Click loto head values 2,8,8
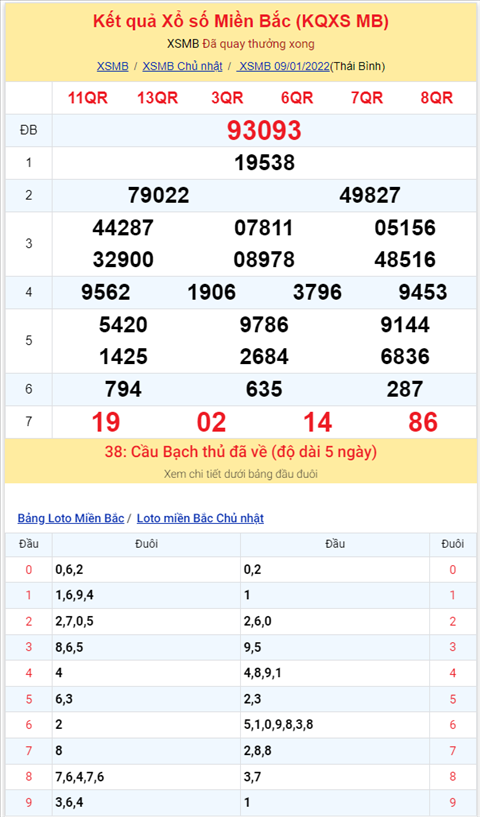This screenshot has height=817, width=480. tap(257, 751)
